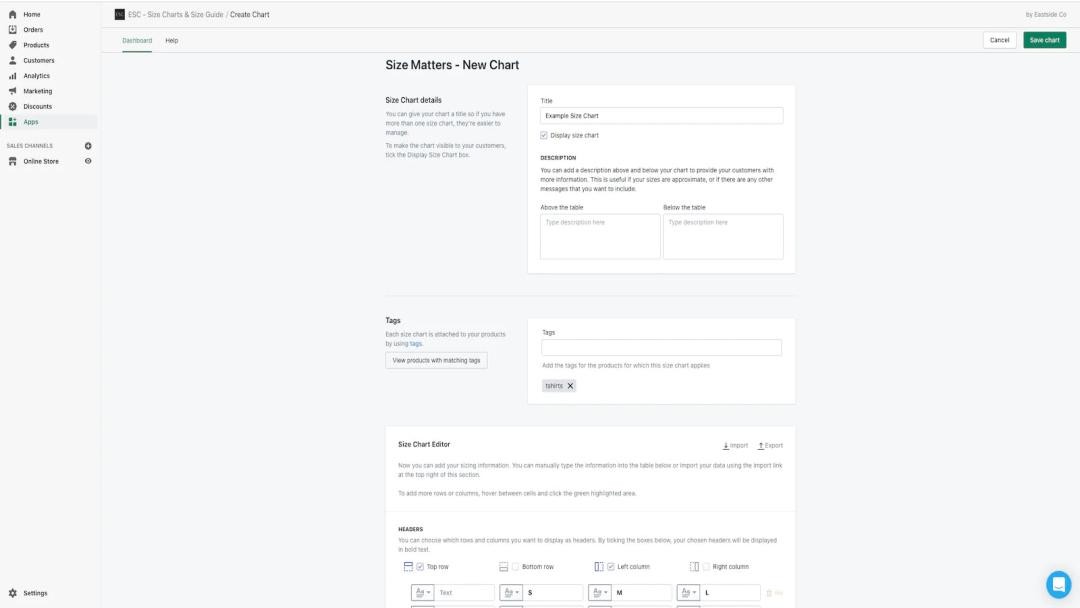Open Analytics via its bar chart icon

(x=13, y=76)
